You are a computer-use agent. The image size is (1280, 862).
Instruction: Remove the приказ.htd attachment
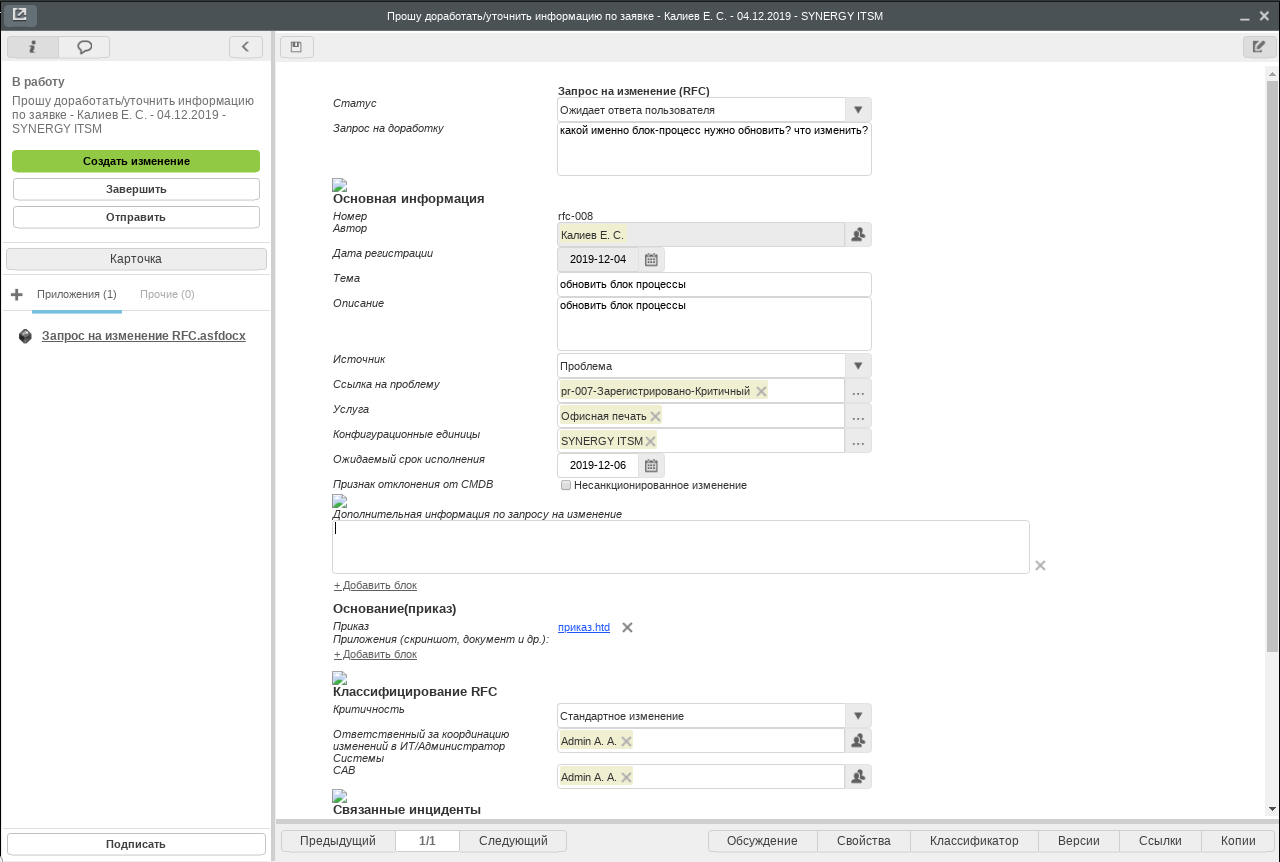click(x=627, y=628)
